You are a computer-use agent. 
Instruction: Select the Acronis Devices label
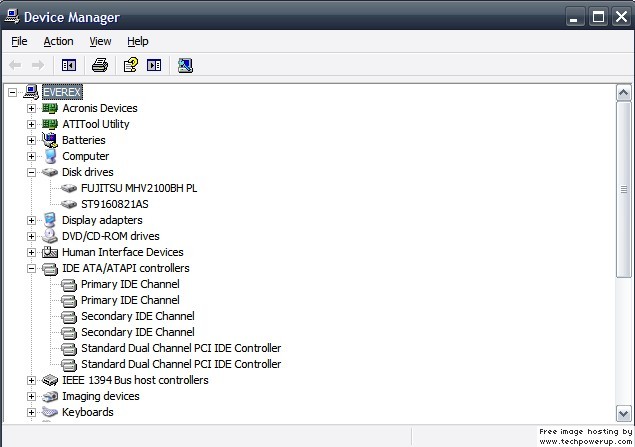[x=100, y=108]
